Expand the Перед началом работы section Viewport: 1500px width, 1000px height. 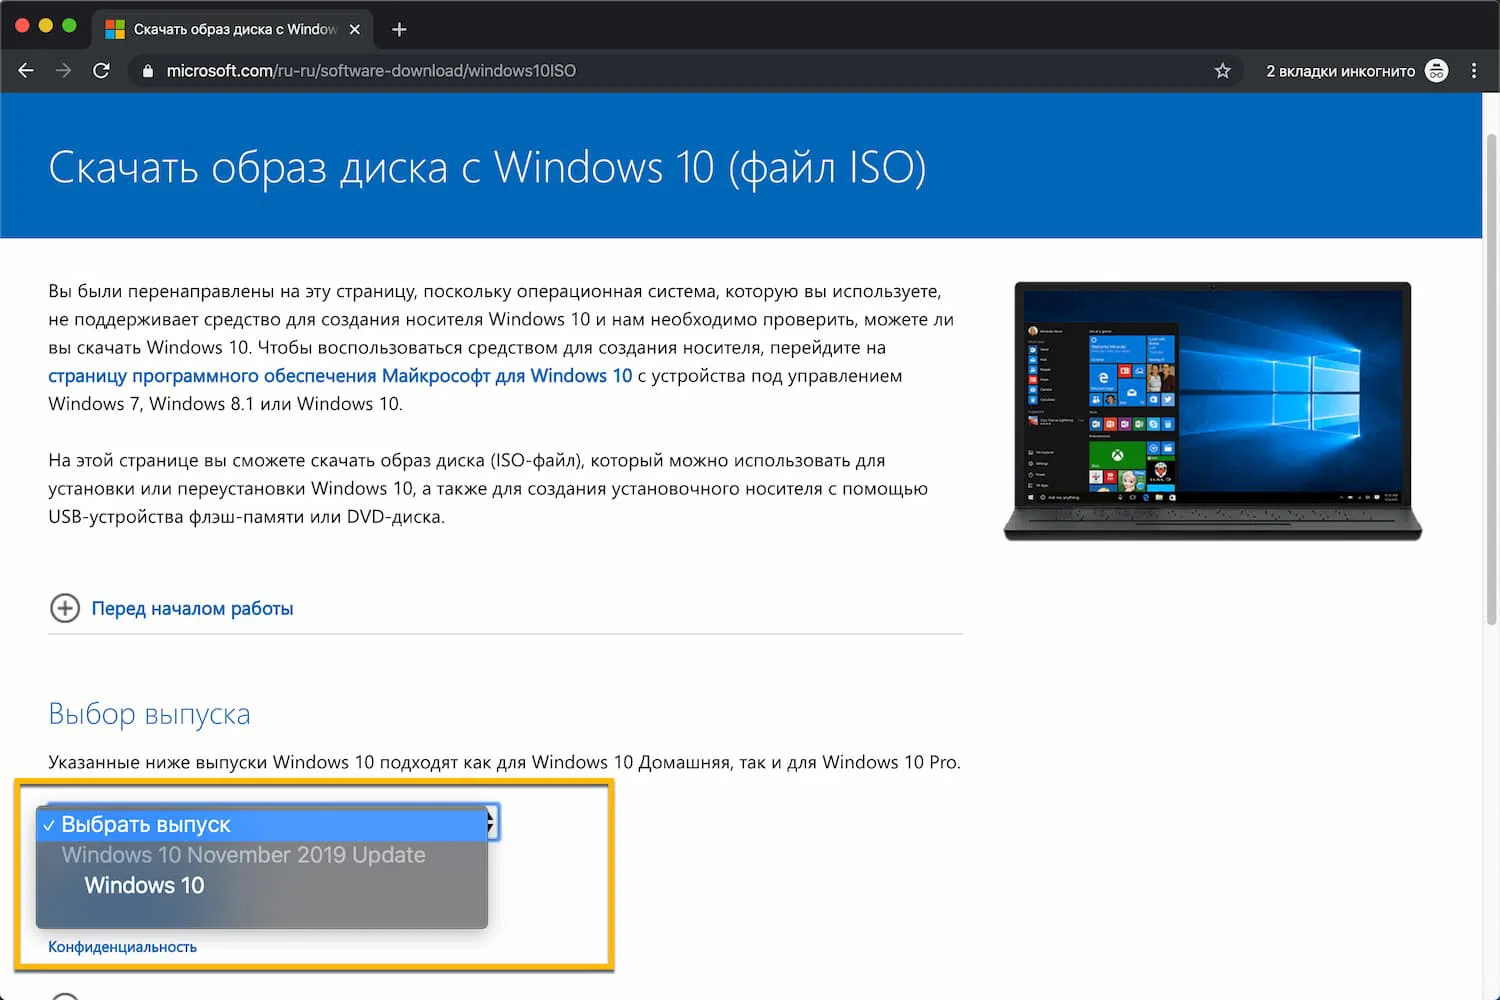pos(192,608)
